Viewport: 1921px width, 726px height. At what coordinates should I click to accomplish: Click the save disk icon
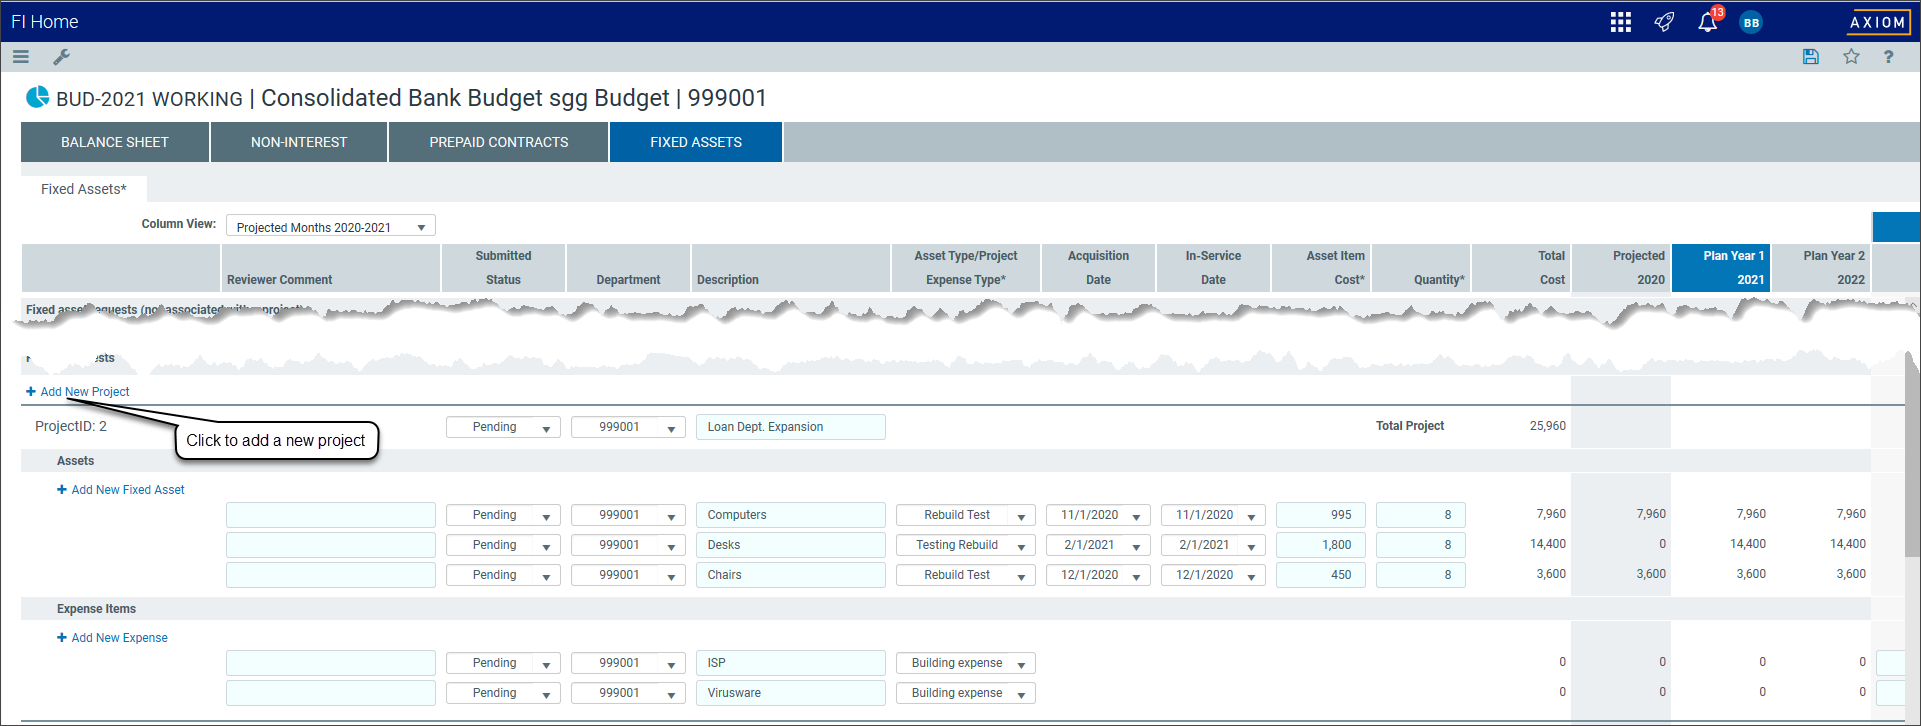[1810, 57]
